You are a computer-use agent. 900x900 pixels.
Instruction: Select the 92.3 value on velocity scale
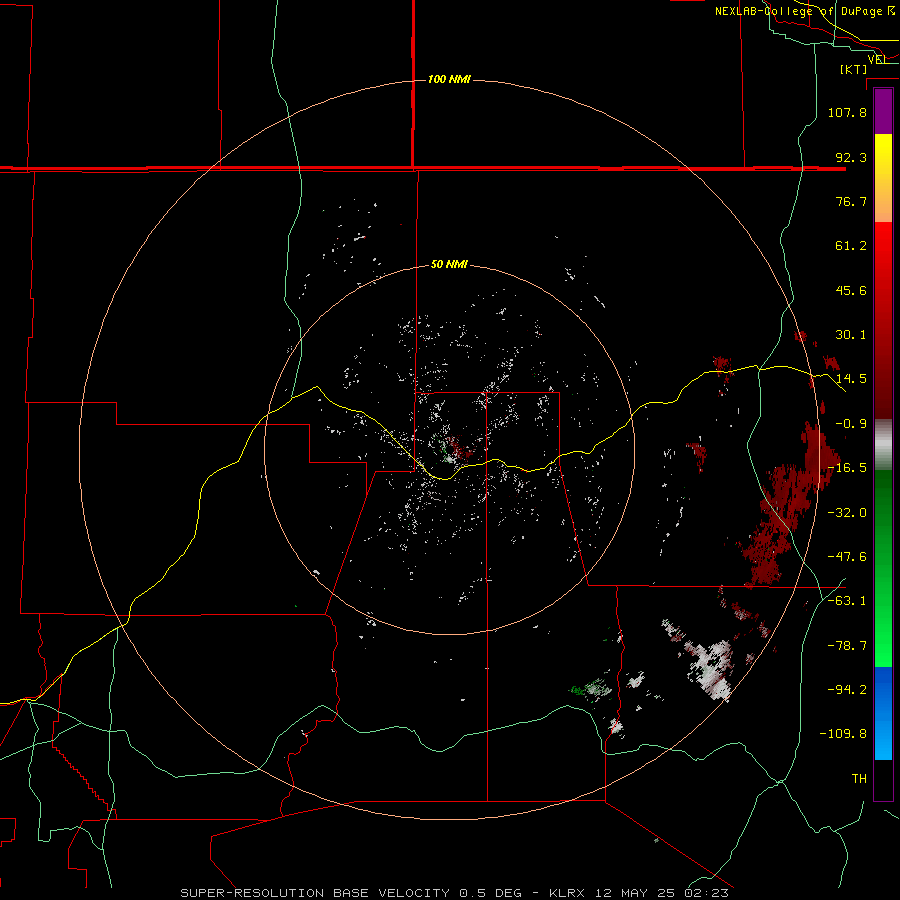pyautogui.click(x=851, y=157)
